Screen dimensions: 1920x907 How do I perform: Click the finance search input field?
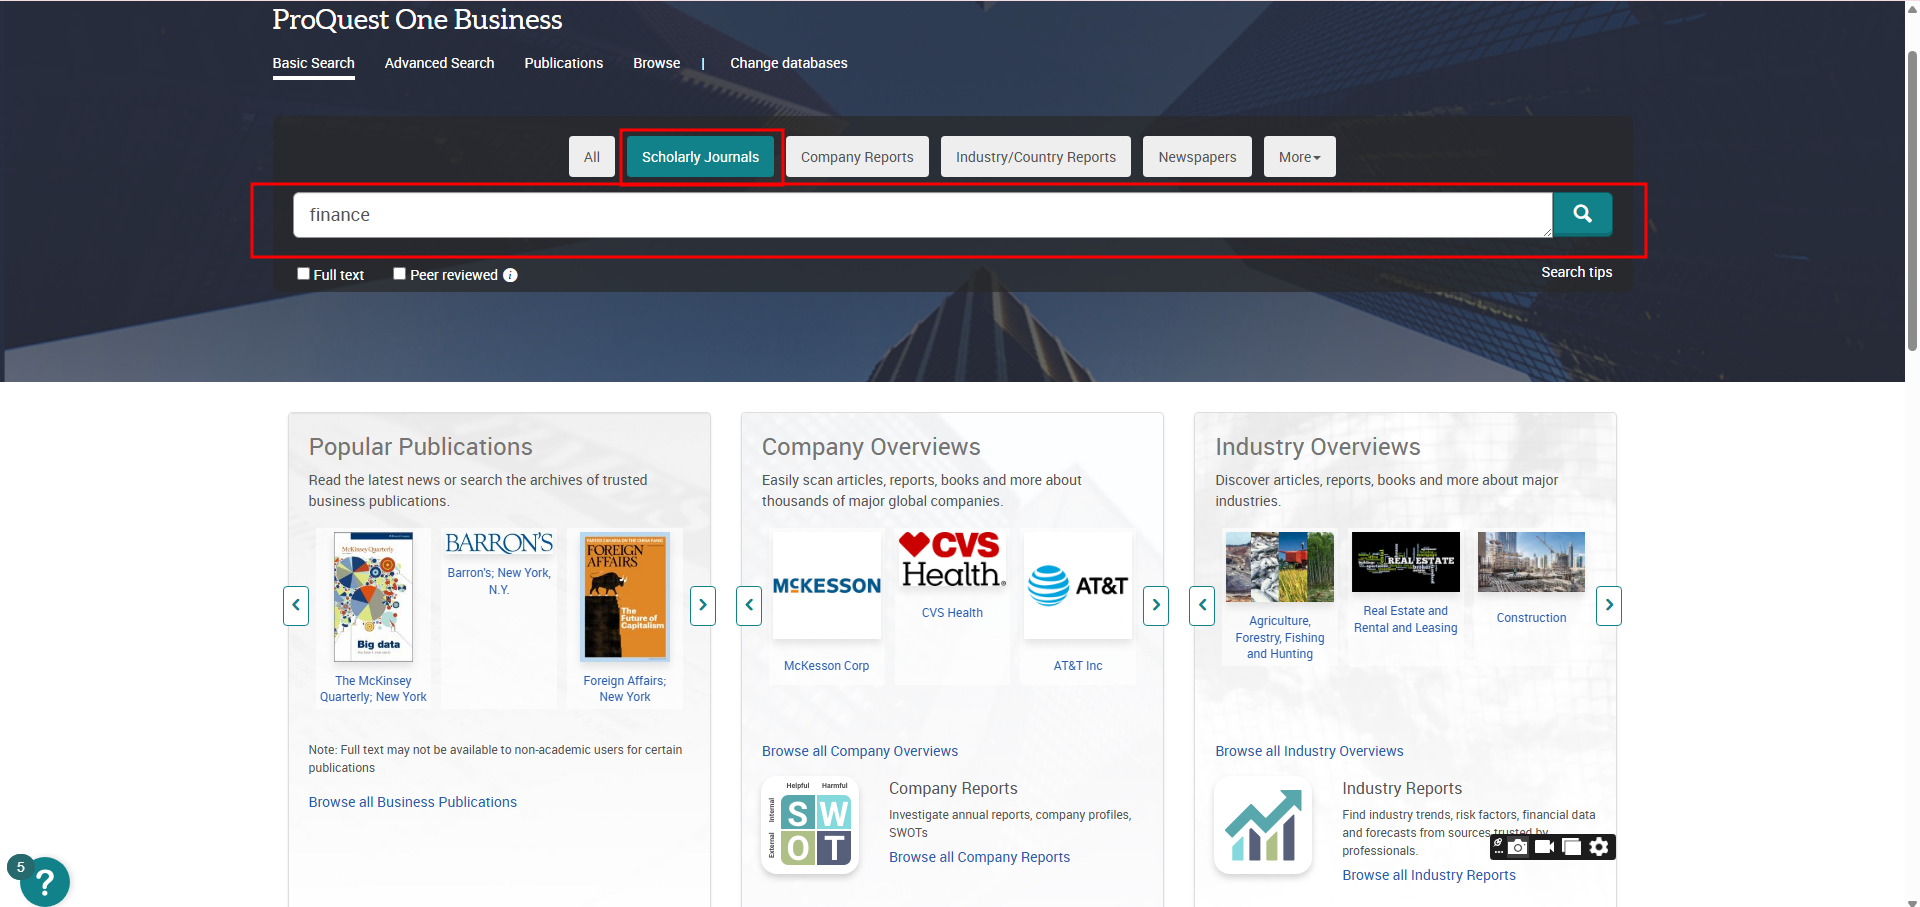click(x=920, y=215)
